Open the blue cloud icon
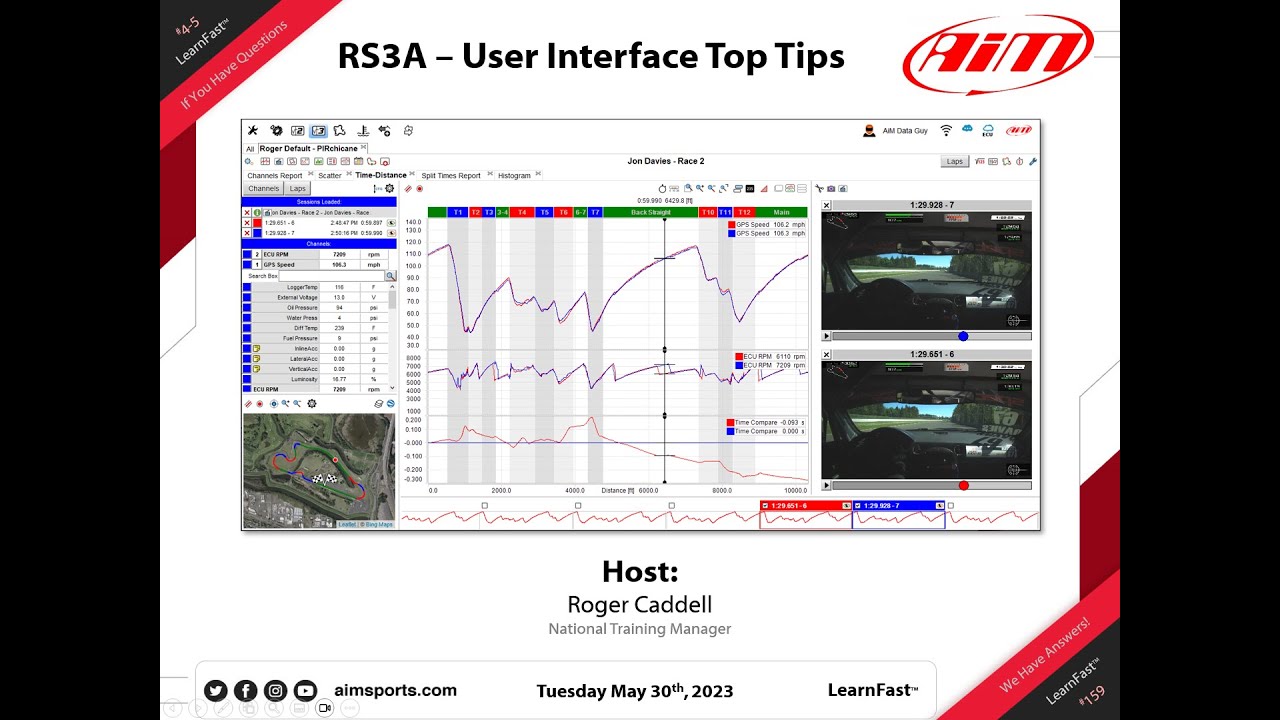The height and width of the screenshot is (720, 1280). (967, 129)
